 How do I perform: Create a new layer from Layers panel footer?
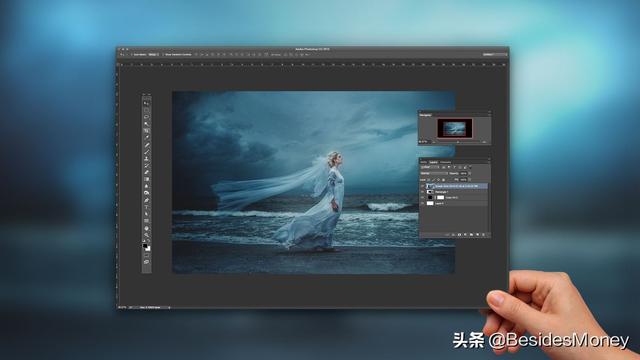[477, 235]
